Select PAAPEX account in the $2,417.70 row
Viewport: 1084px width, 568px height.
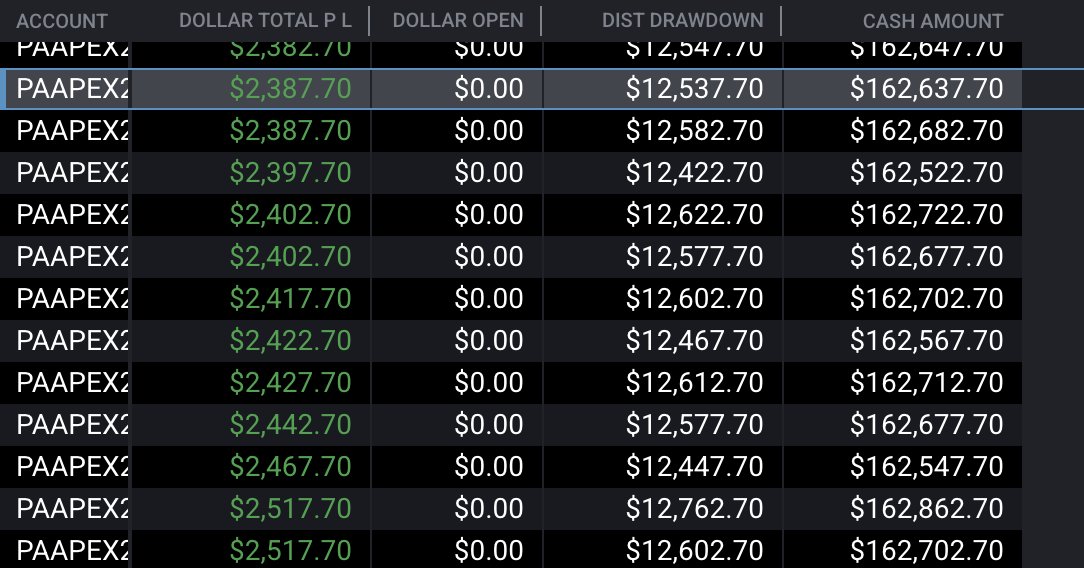[x=72, y=299]
